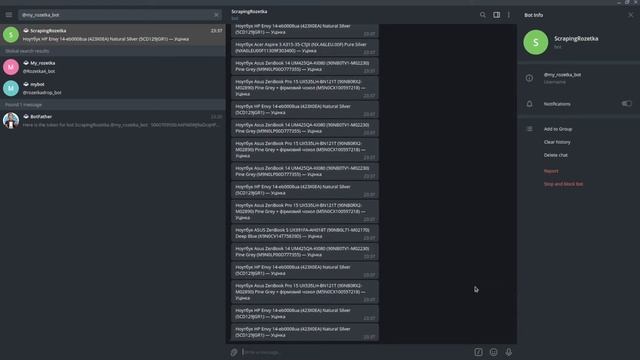Open bot commands slash icon
This screenshot has width=640, height=360.
click(x=478, y=352)
